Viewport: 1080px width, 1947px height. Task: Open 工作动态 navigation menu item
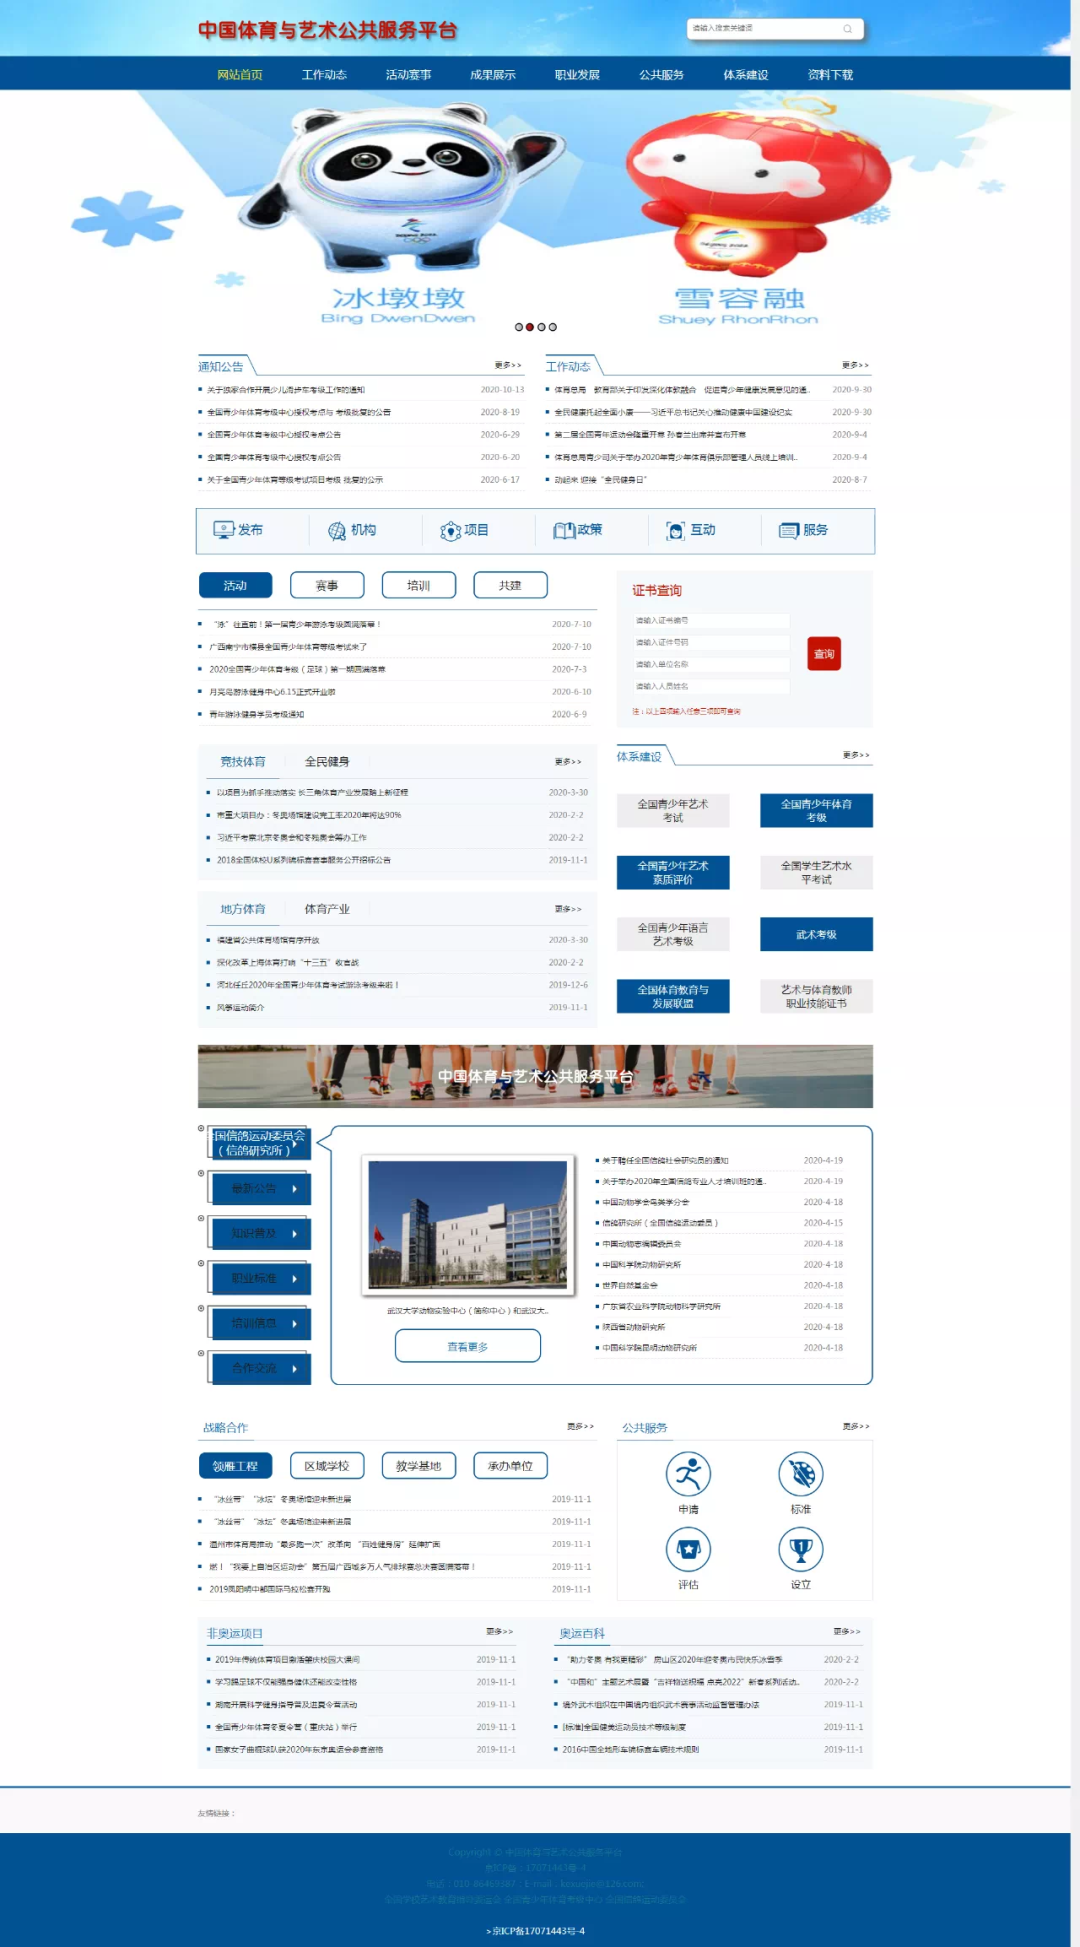point(324,75)
